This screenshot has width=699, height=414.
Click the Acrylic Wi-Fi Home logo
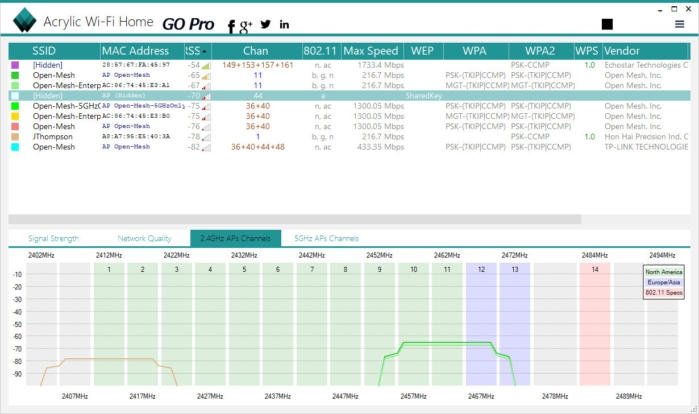tap(25, 20)
